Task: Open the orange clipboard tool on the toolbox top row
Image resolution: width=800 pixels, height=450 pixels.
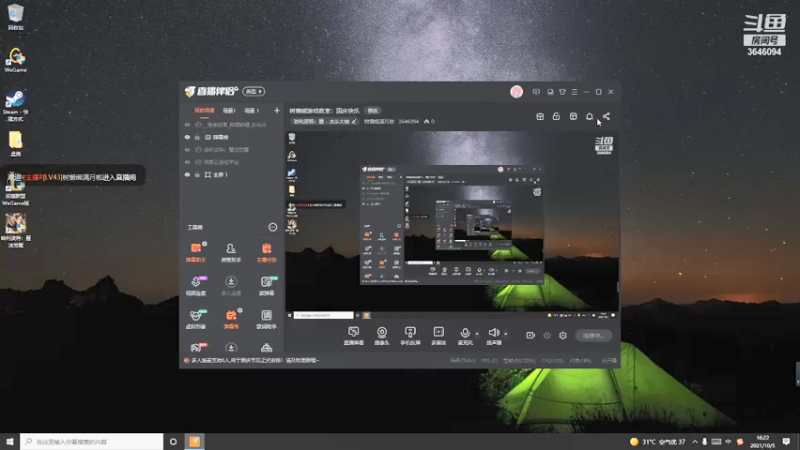Action: tap(266, 253)
